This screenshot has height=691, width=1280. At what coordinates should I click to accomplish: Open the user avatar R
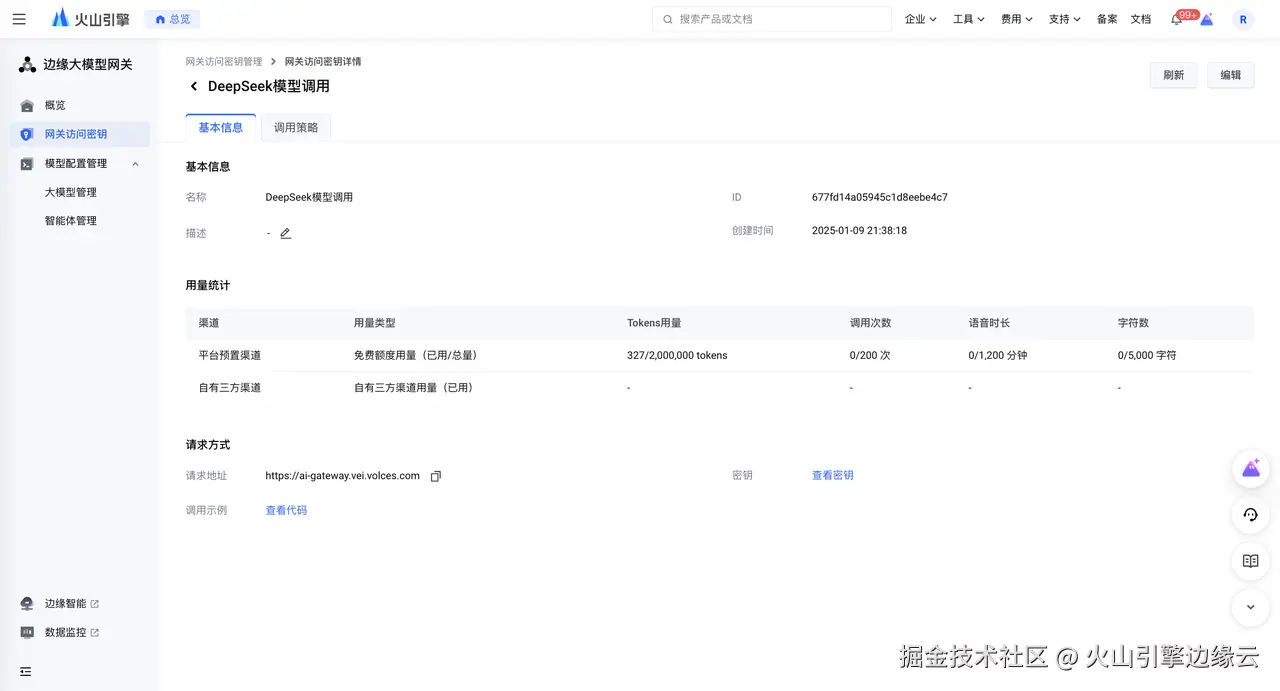[1243, 19]
